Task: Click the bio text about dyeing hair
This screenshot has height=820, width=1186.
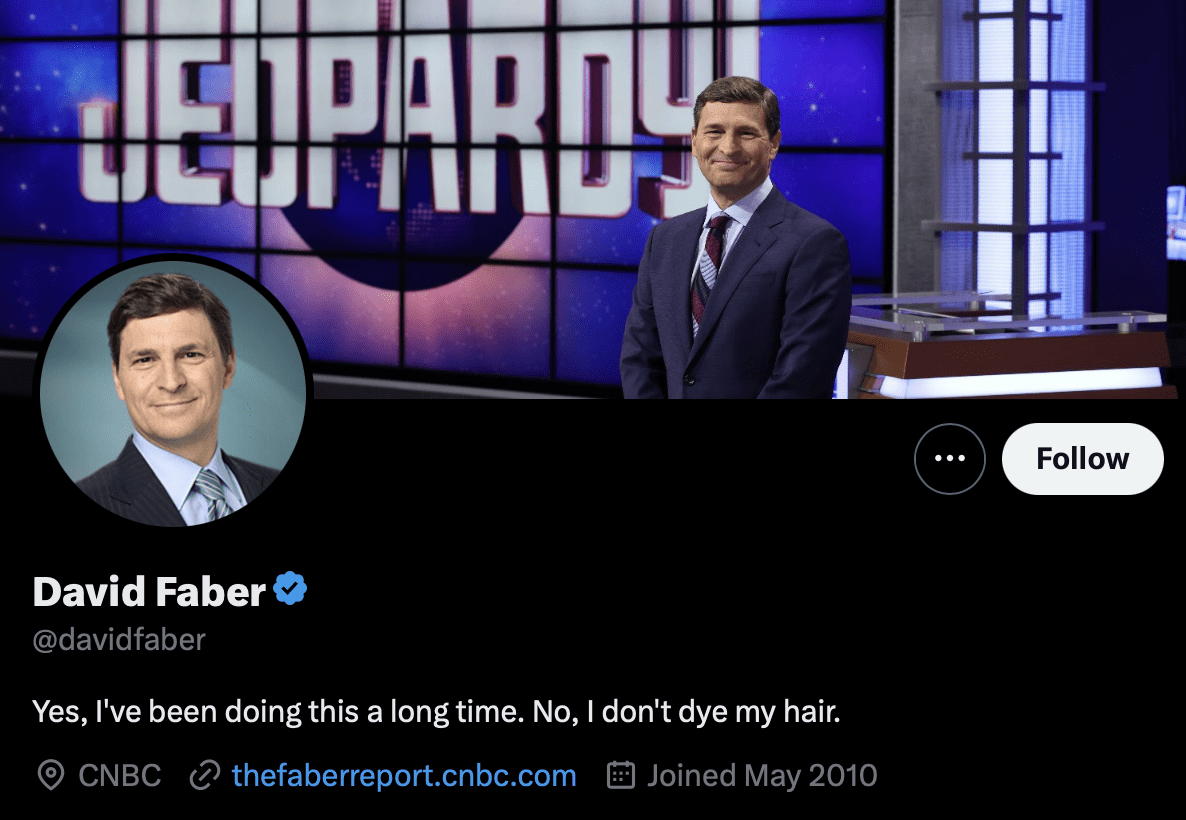Action: [436, 712]
